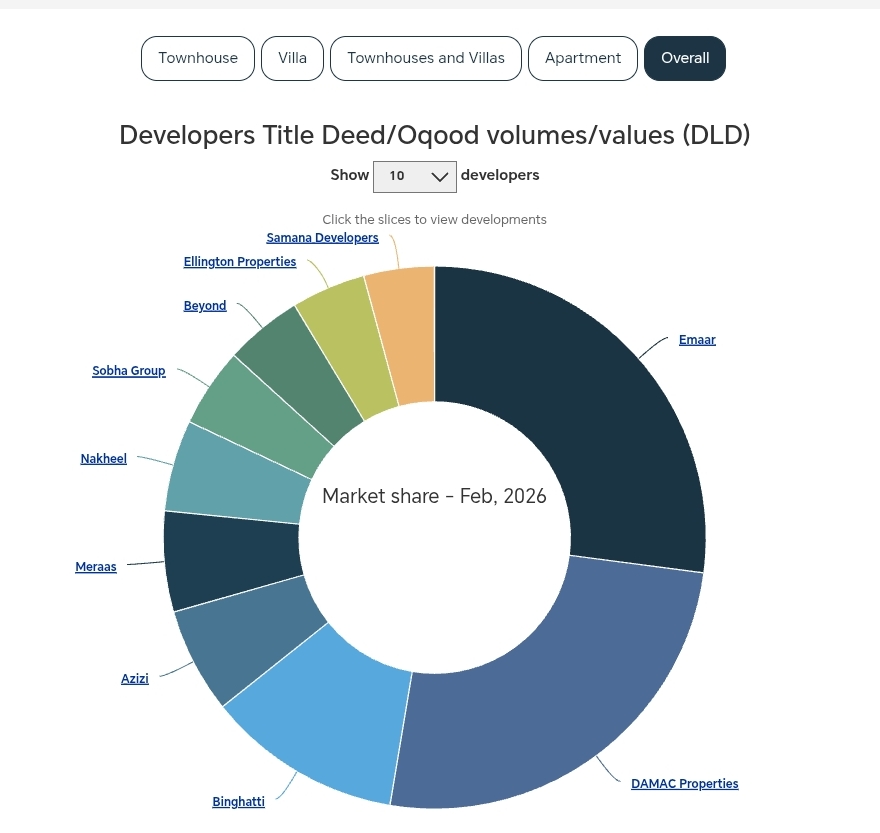Screen dimensions: 880x833
Task: Open the Emaar developer link
Action: pyautogui.click(x=697, y=339)
